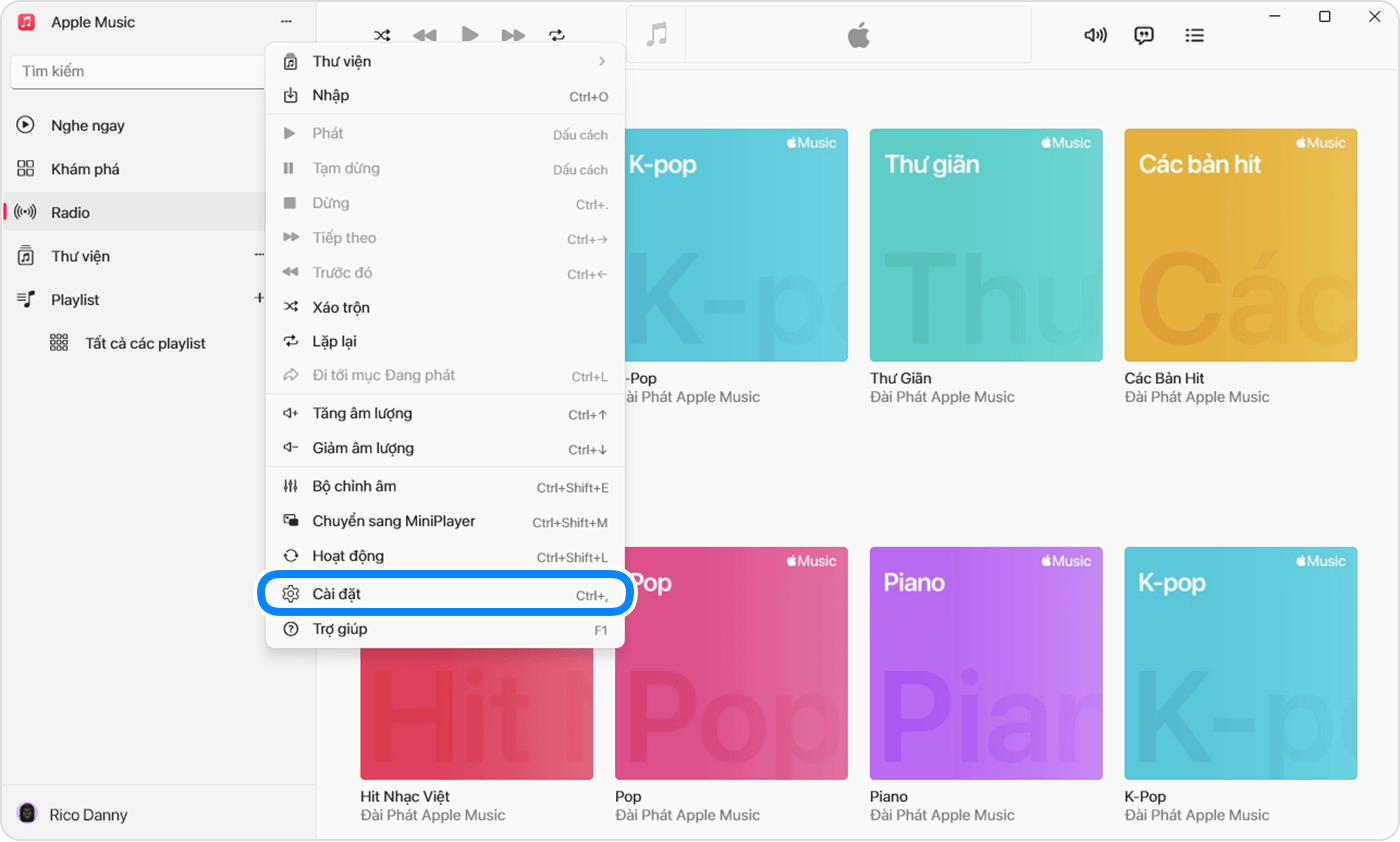This screenshot has width=1400, height=842.
Task: Expand the Thư viện submenu in the menu
Action: coord(445,61)
